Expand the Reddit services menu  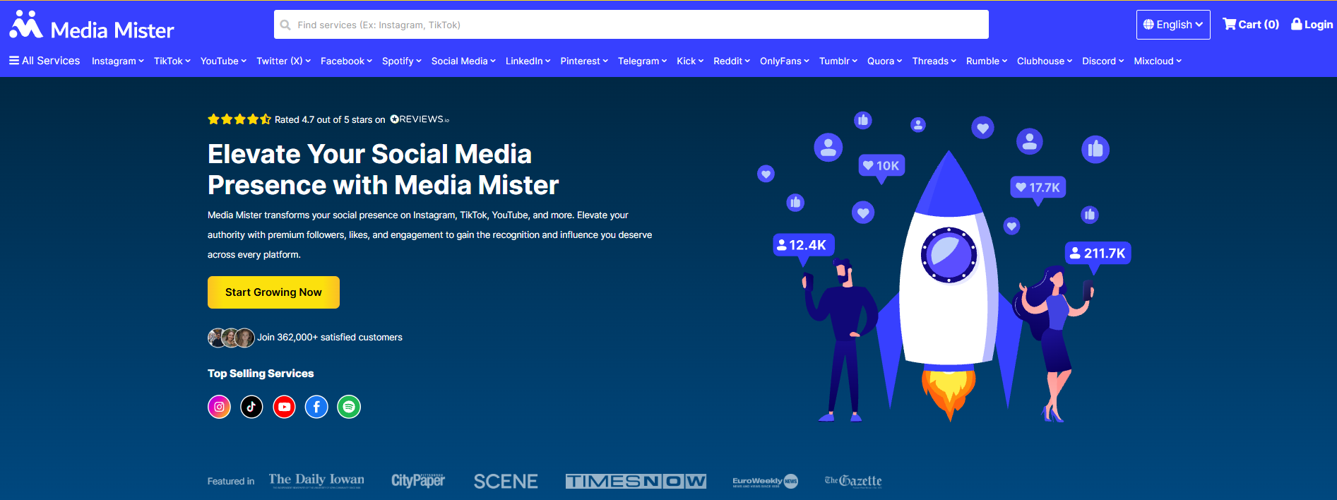pos(732,61)
